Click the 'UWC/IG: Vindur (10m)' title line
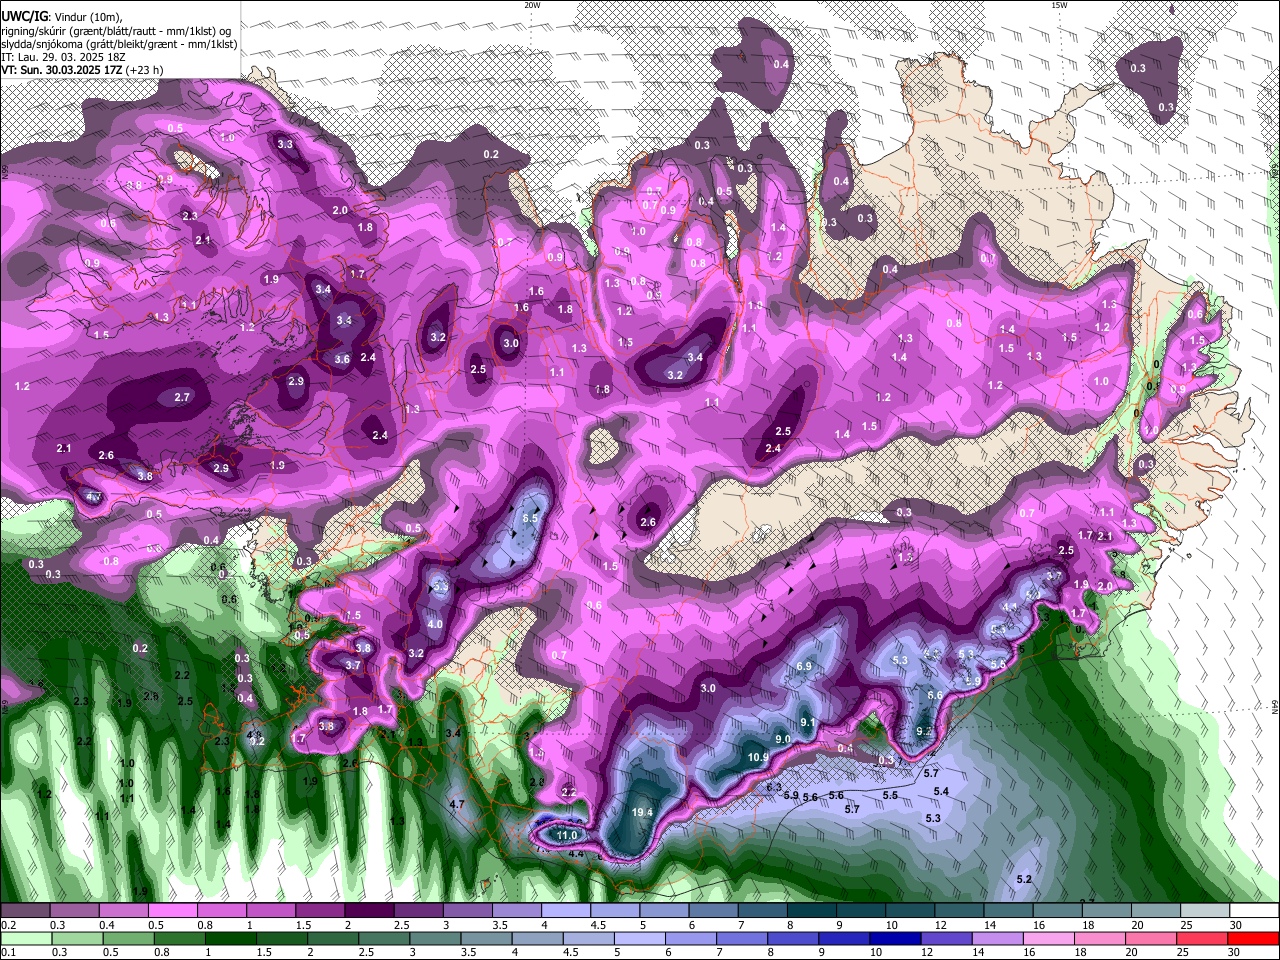1280x960 pixels. click(x=61, y=17)
